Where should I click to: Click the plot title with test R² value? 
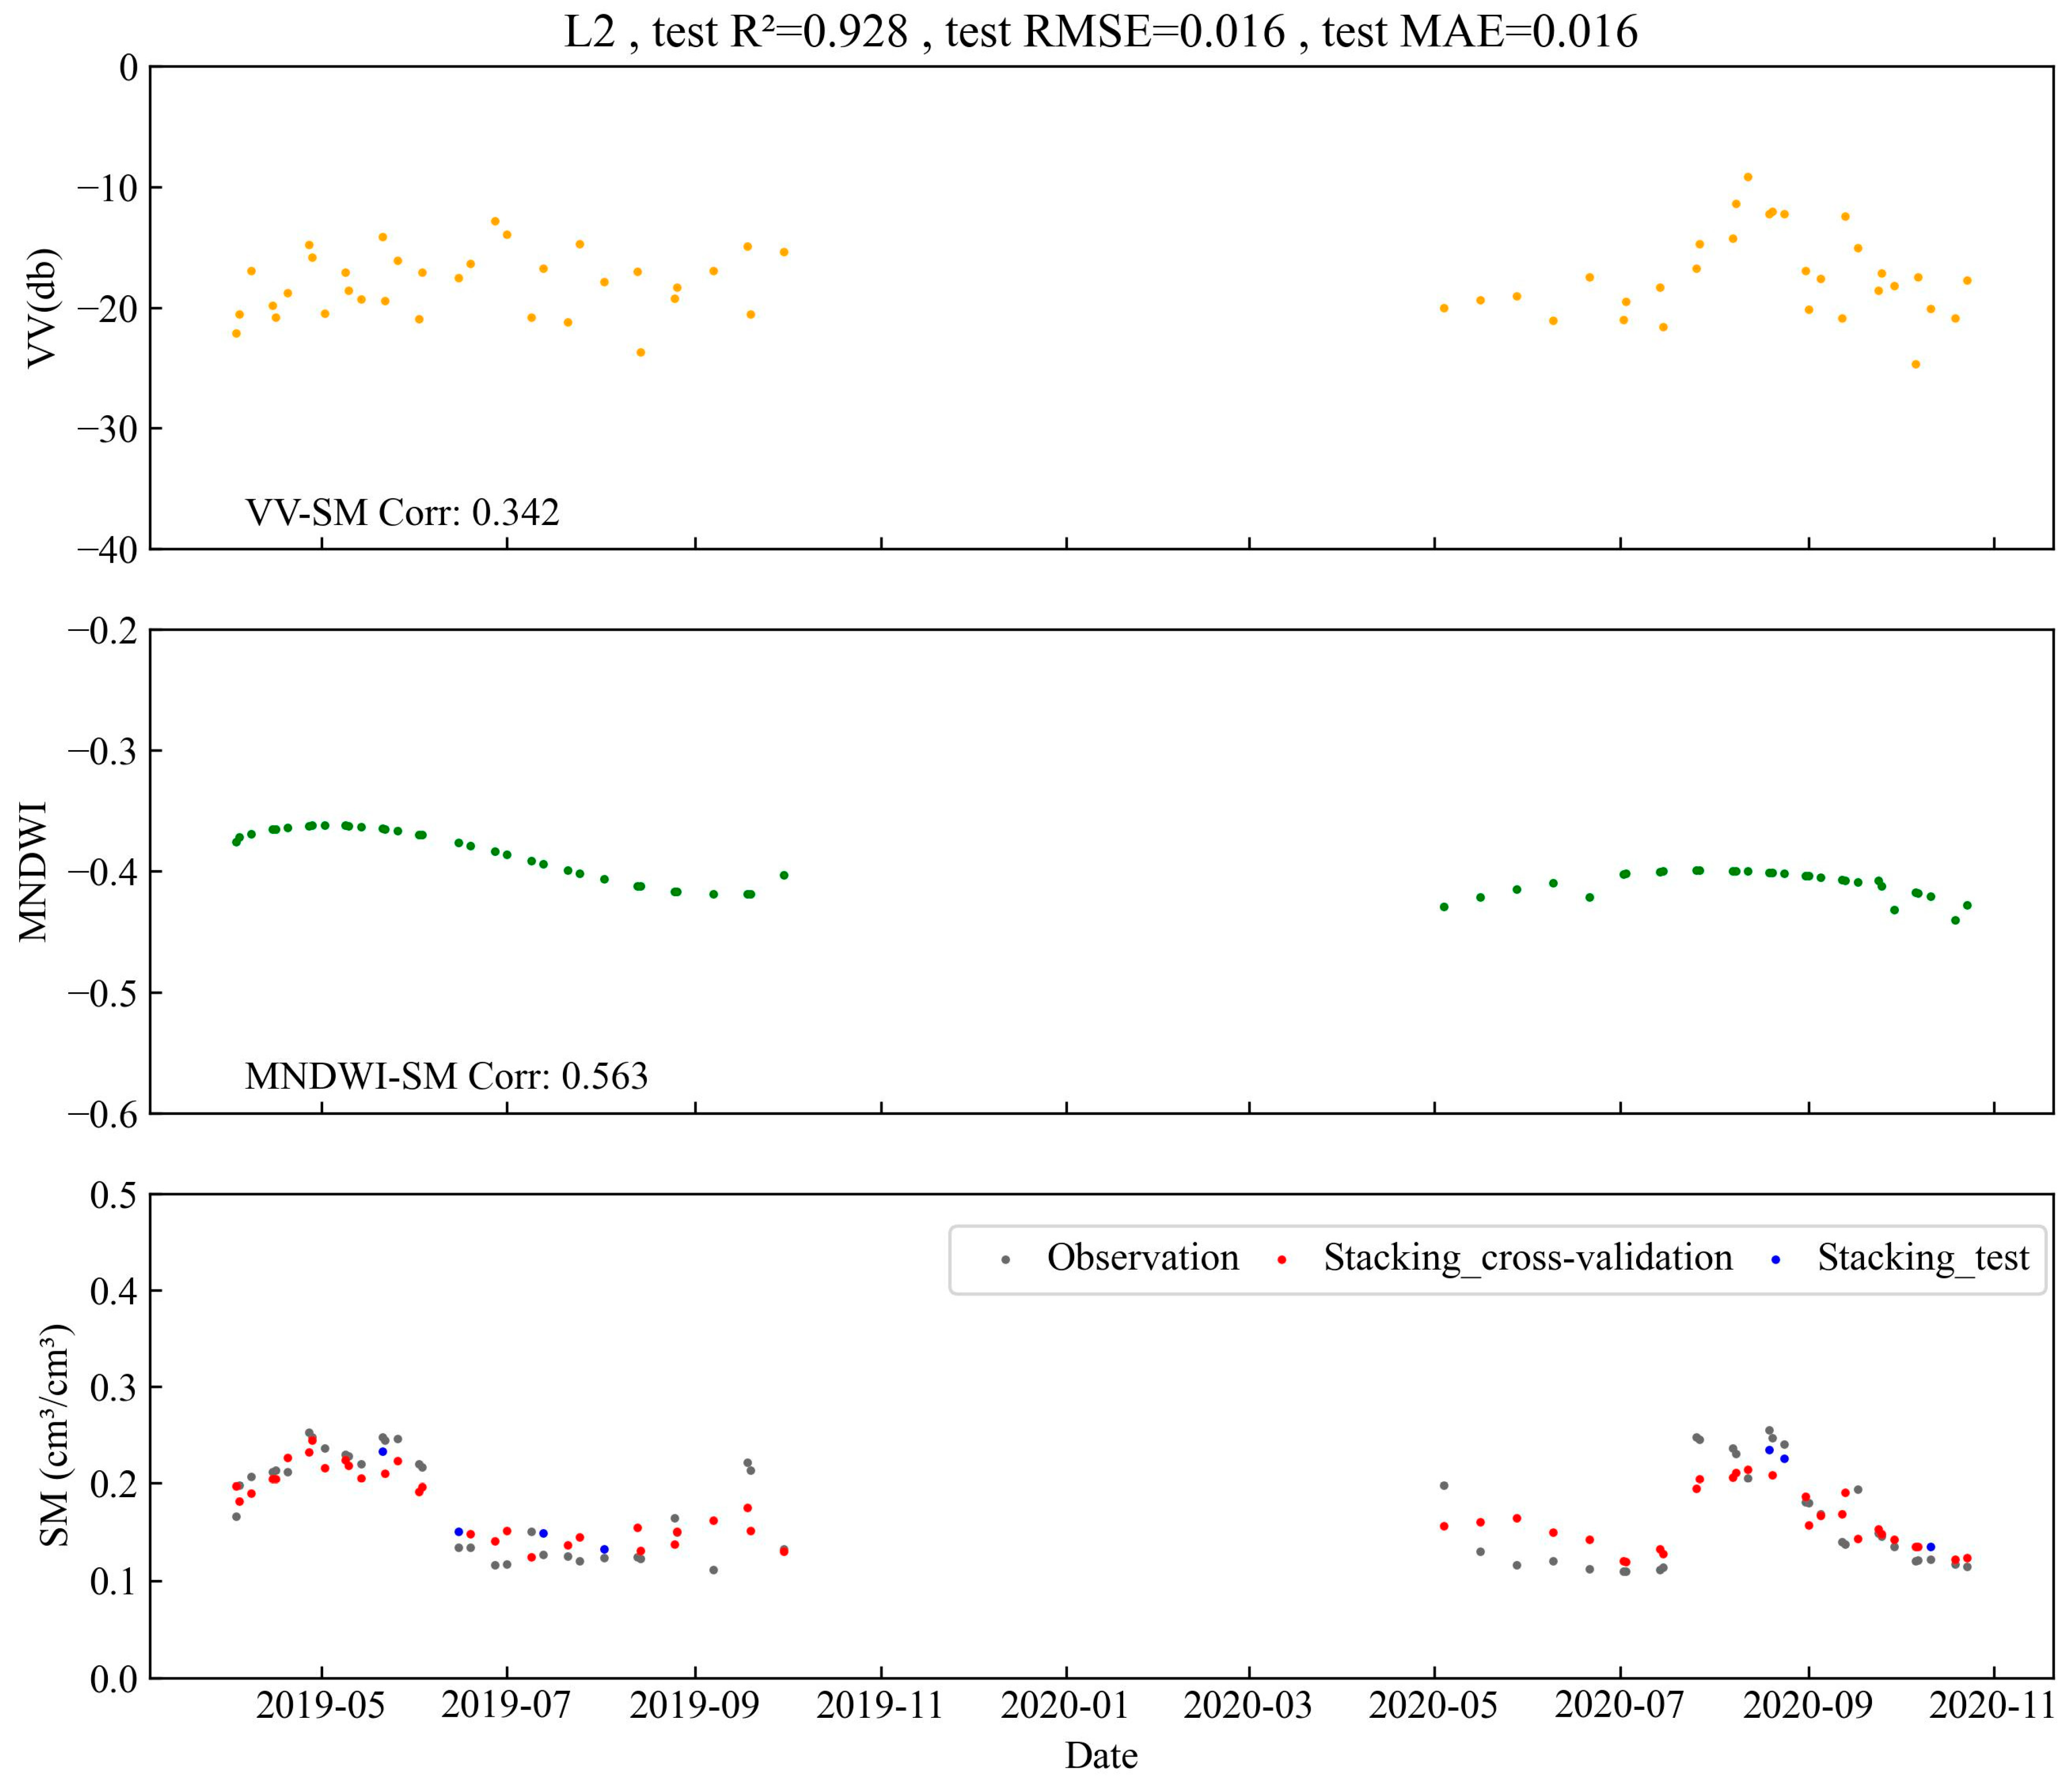[x=1101, y=31]
